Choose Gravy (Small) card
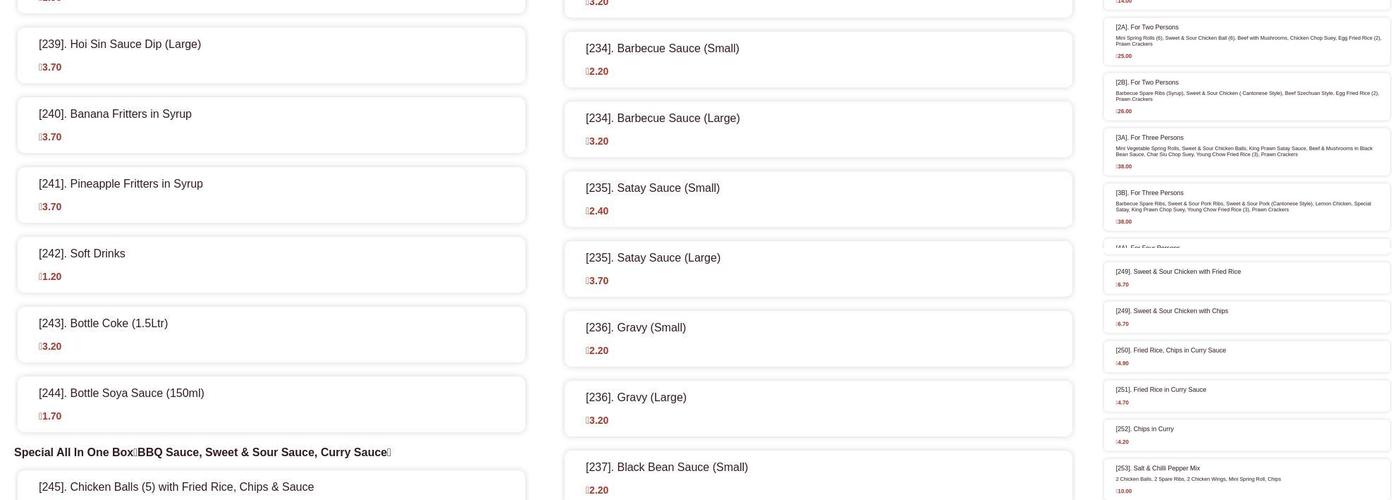The image size is (1400, 500). pos(818,339)
